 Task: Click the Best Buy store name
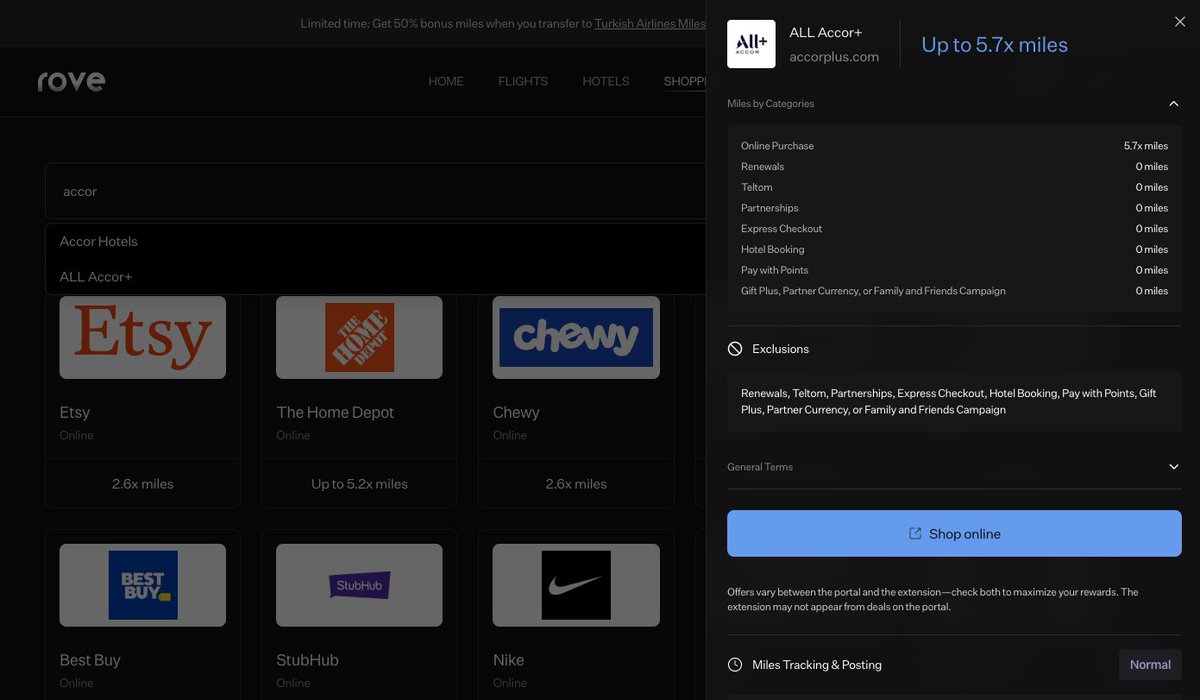tap(89, 660)
